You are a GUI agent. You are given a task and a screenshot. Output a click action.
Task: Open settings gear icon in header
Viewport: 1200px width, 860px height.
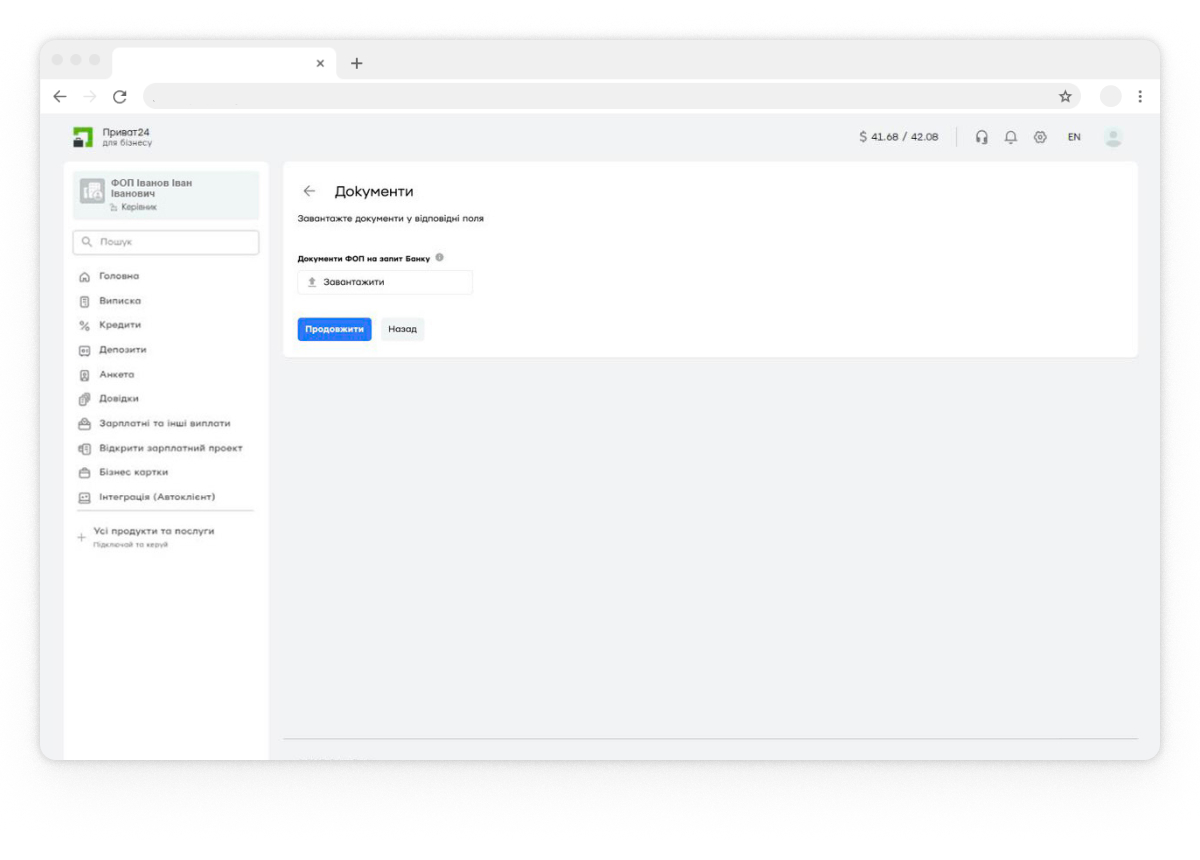pos(1040,137)
